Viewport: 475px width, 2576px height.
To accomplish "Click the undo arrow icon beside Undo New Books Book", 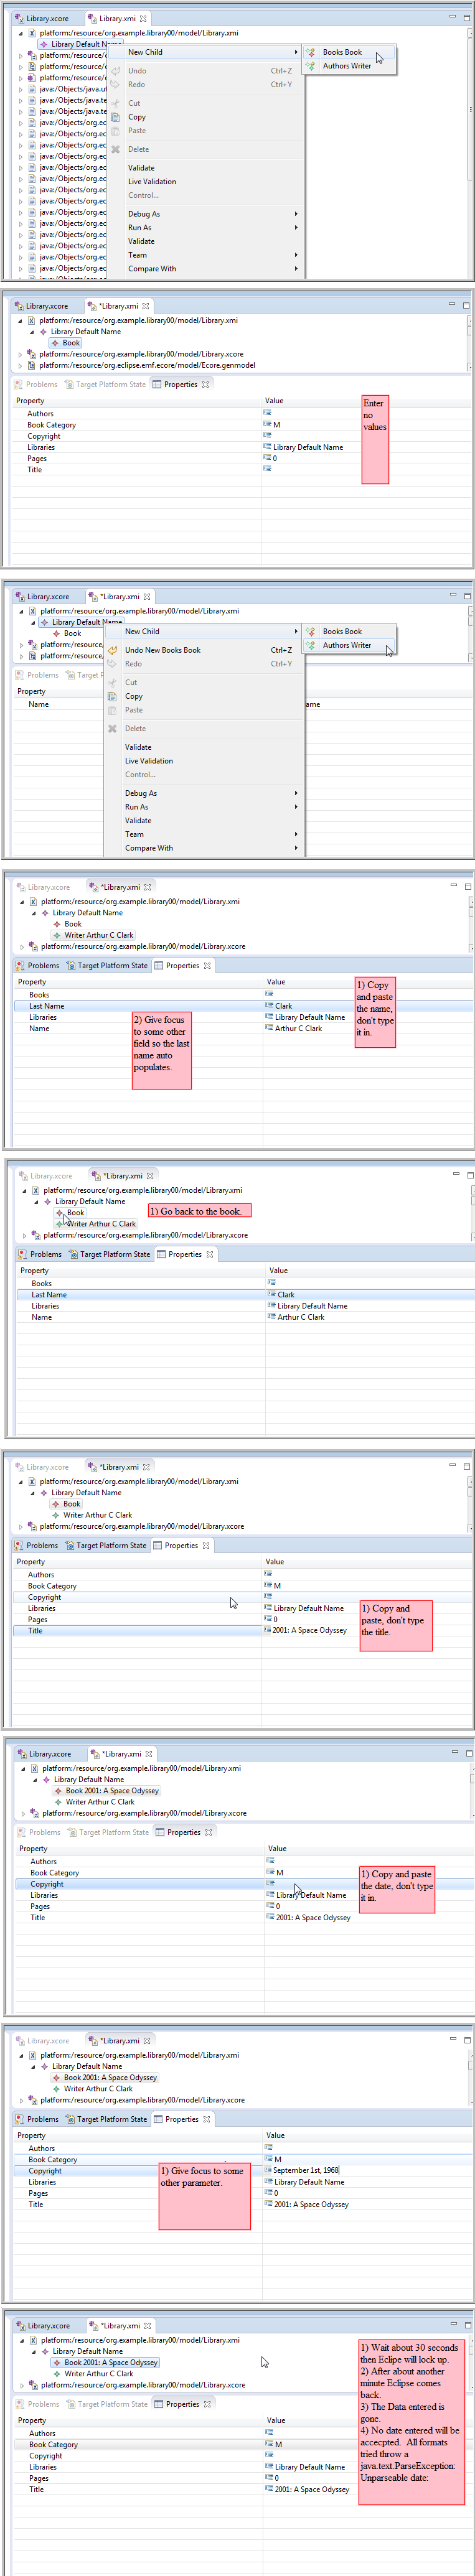I will pos(113,650).
